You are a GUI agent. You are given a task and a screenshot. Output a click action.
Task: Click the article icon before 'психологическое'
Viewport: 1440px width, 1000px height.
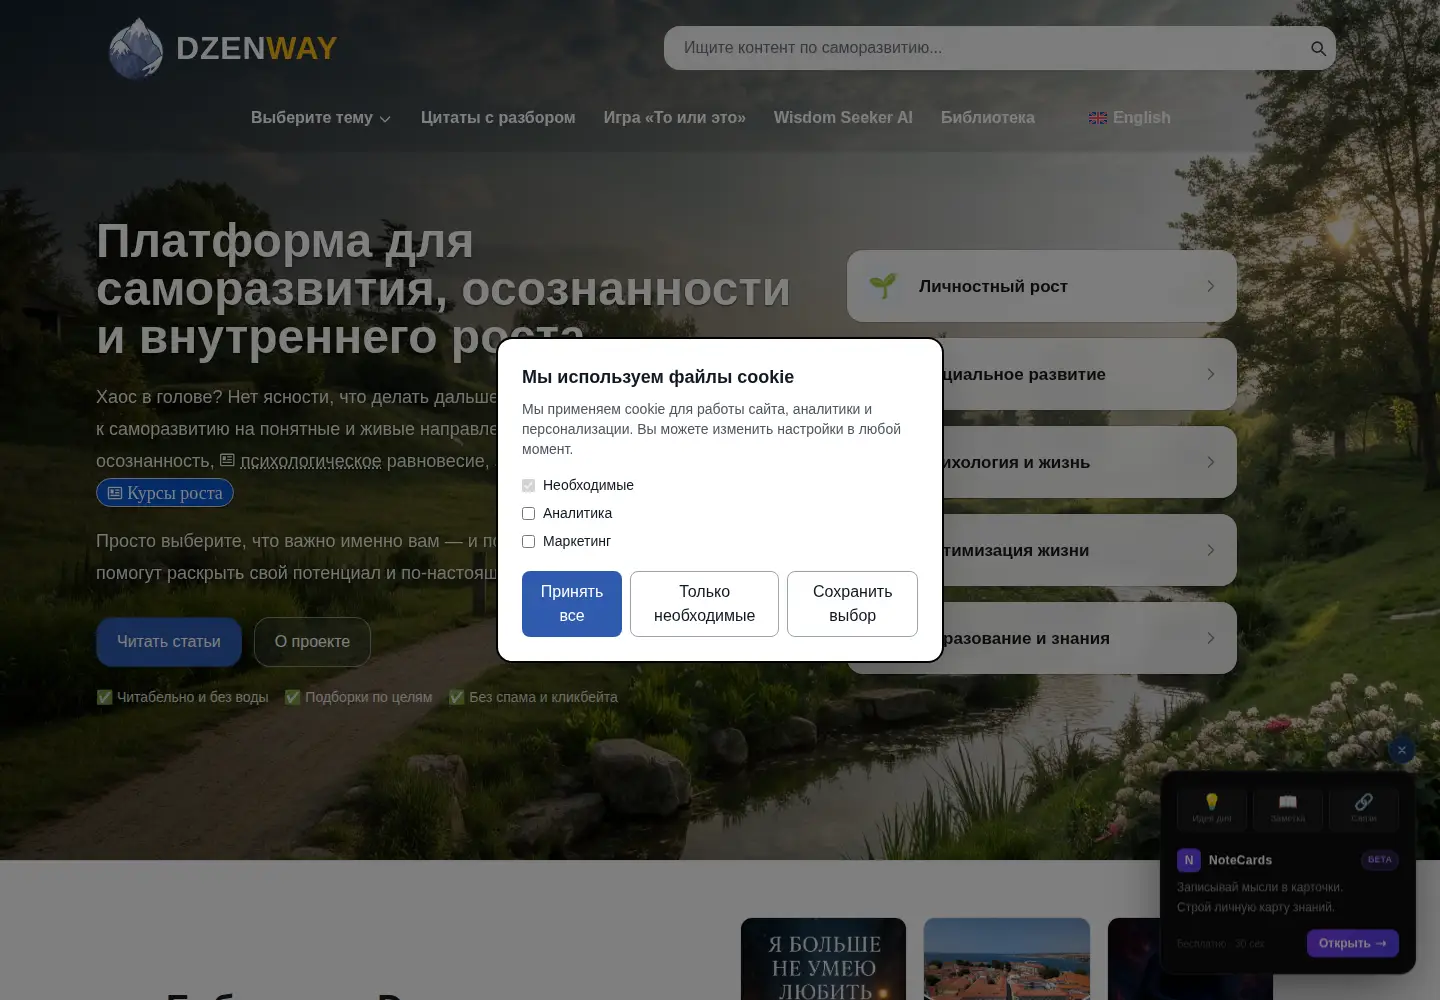pos(227,460)
